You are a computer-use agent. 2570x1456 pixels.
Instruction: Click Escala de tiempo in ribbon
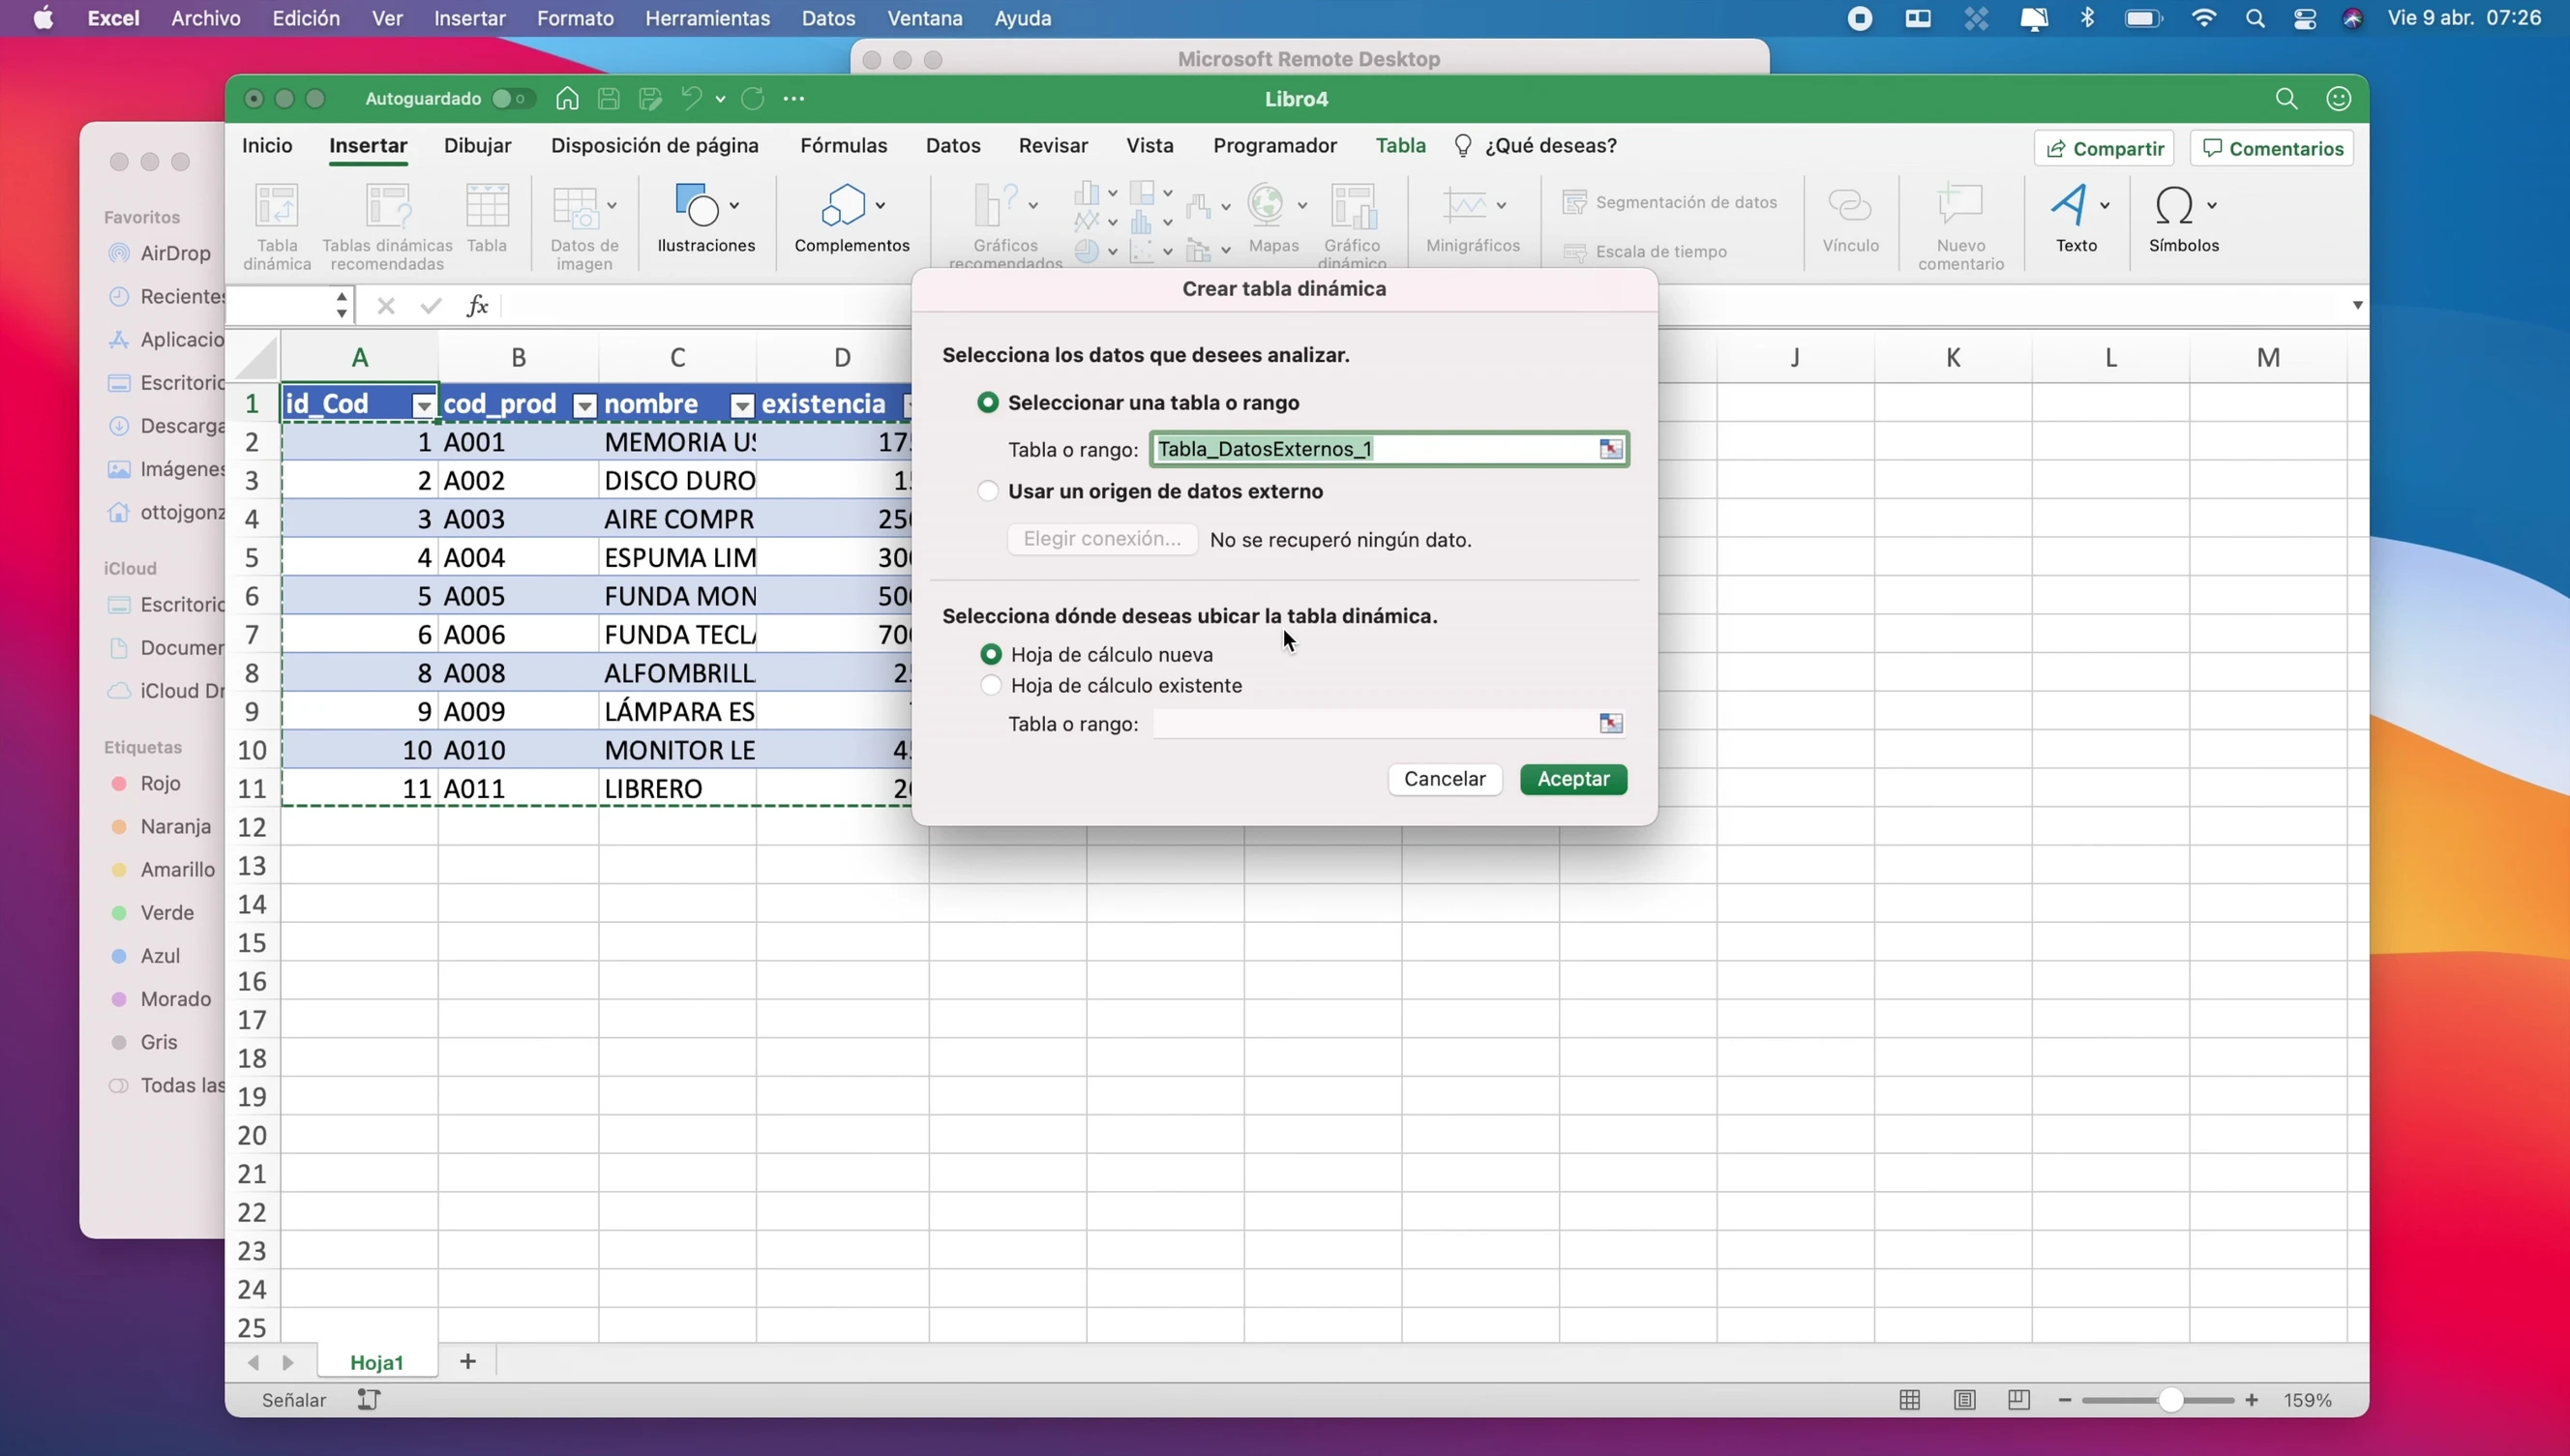coord(1645,252)
